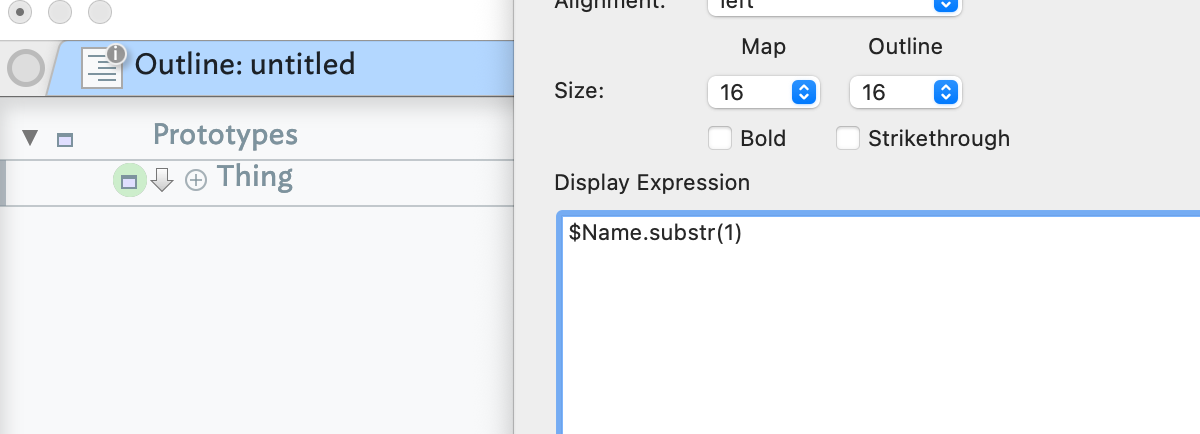Click the first window button with the dot
This screenshot has height=434, width=1200.
tap(20, 12)
